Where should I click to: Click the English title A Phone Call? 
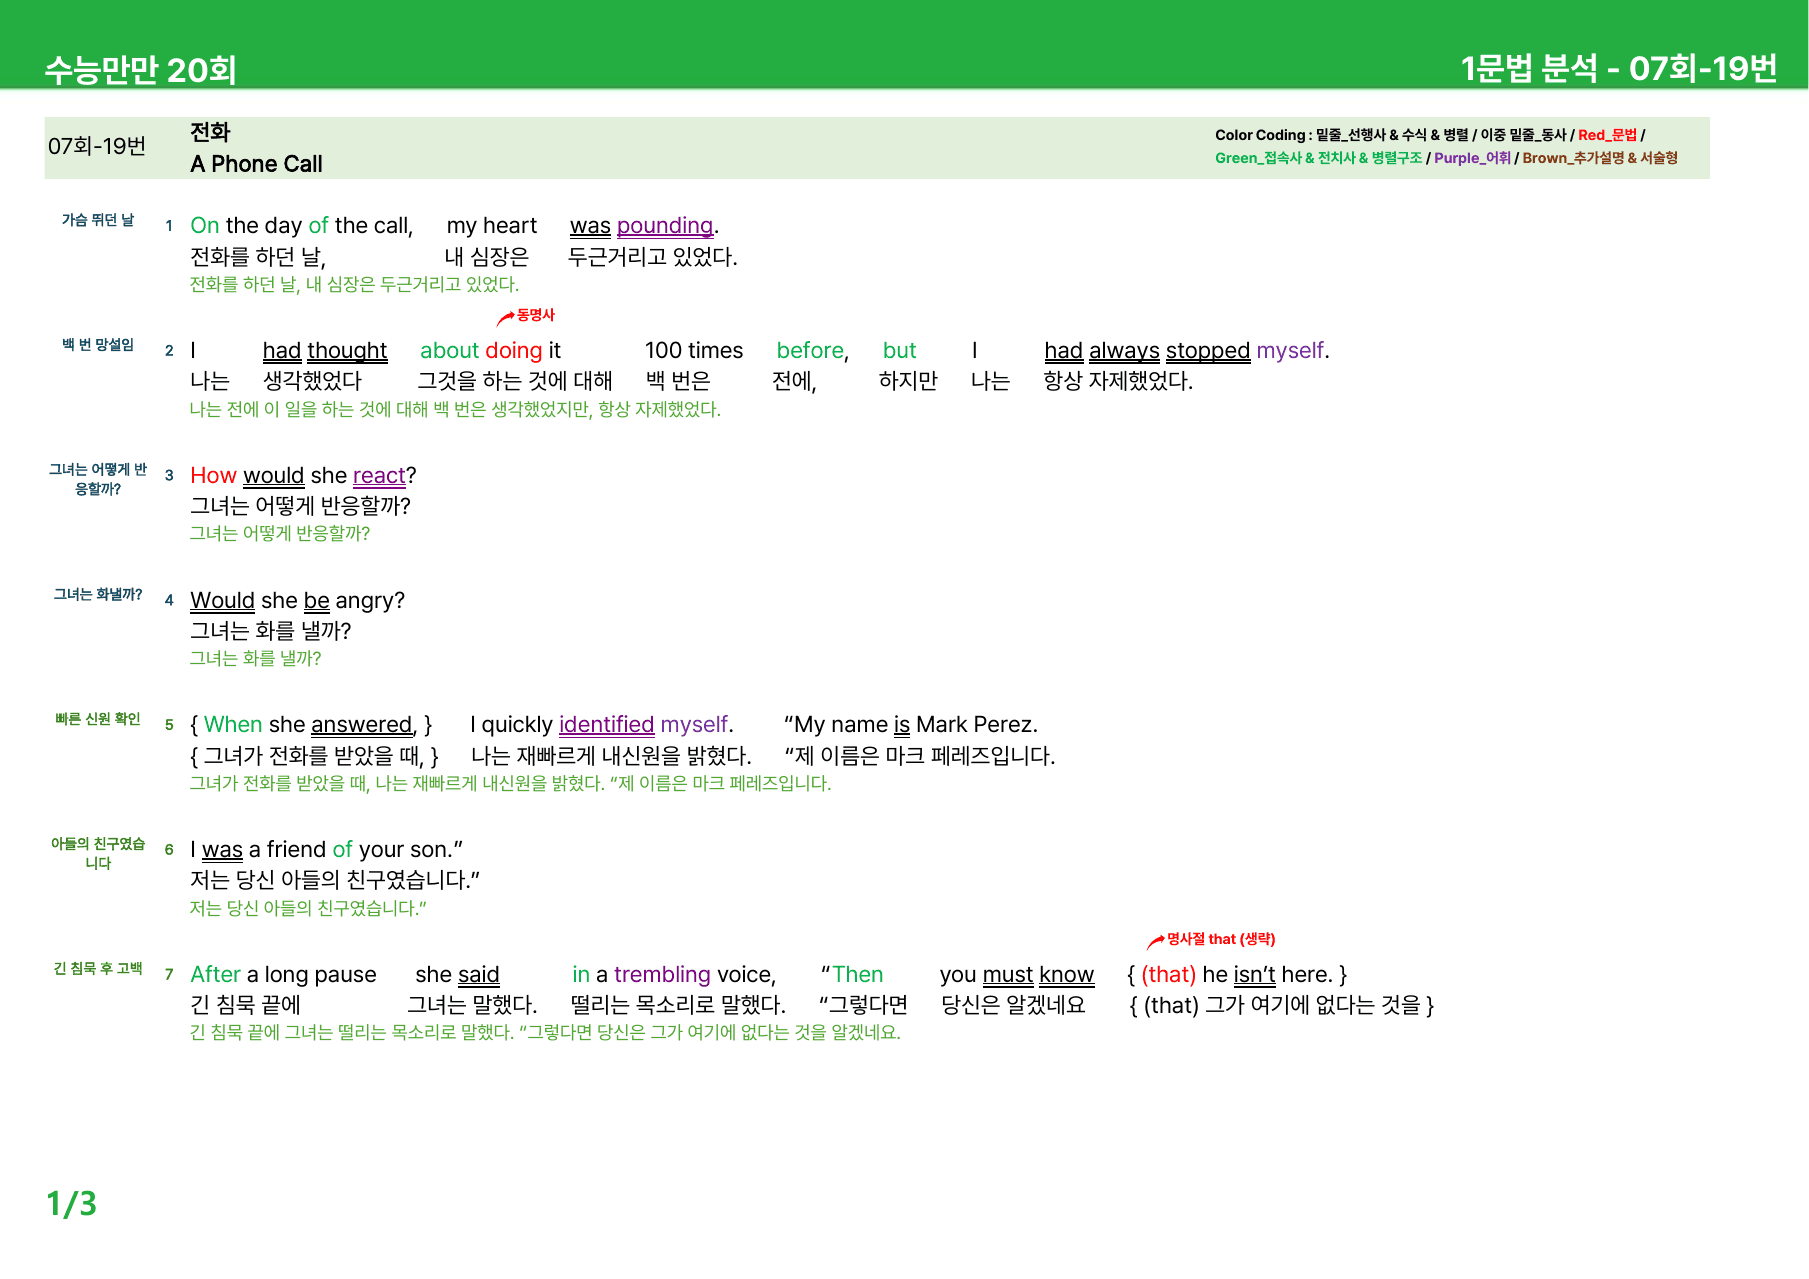256,164
